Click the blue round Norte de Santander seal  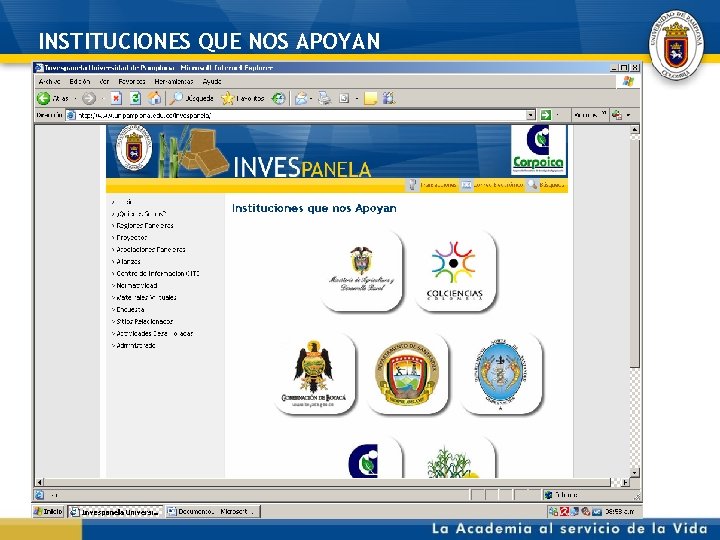click(501, 374)
